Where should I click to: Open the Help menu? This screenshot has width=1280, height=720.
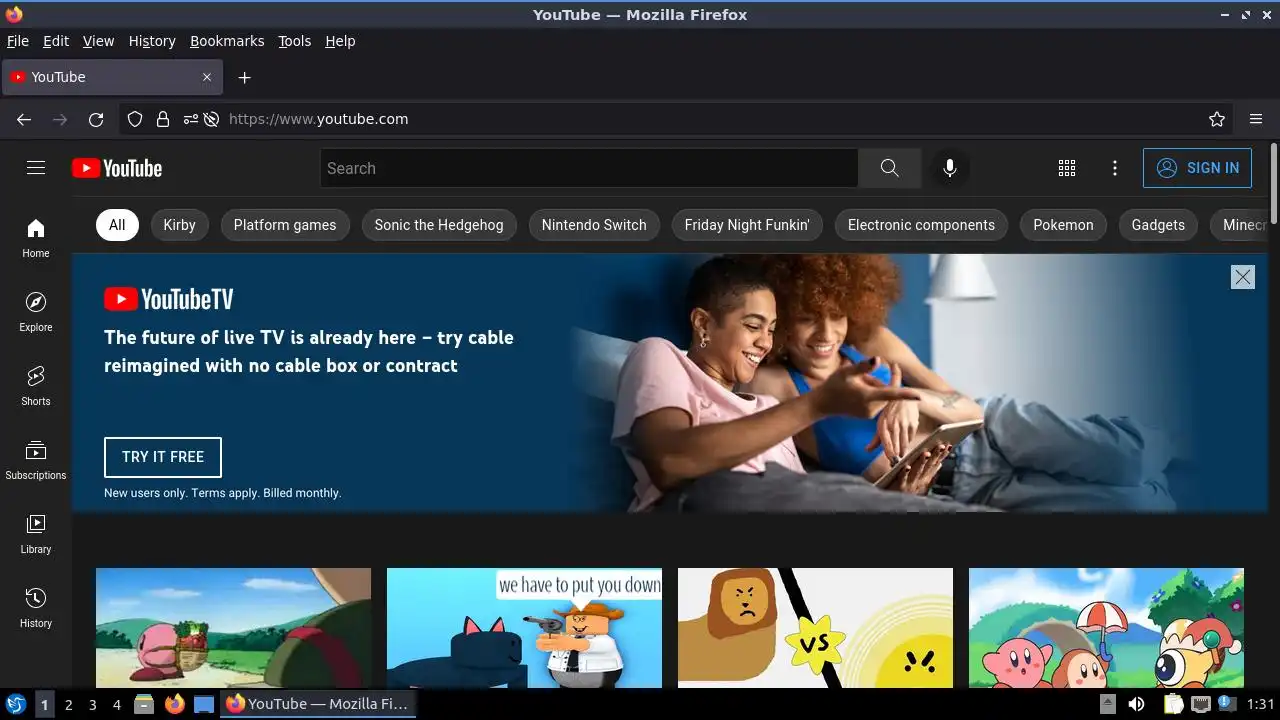tap(340, 41)
